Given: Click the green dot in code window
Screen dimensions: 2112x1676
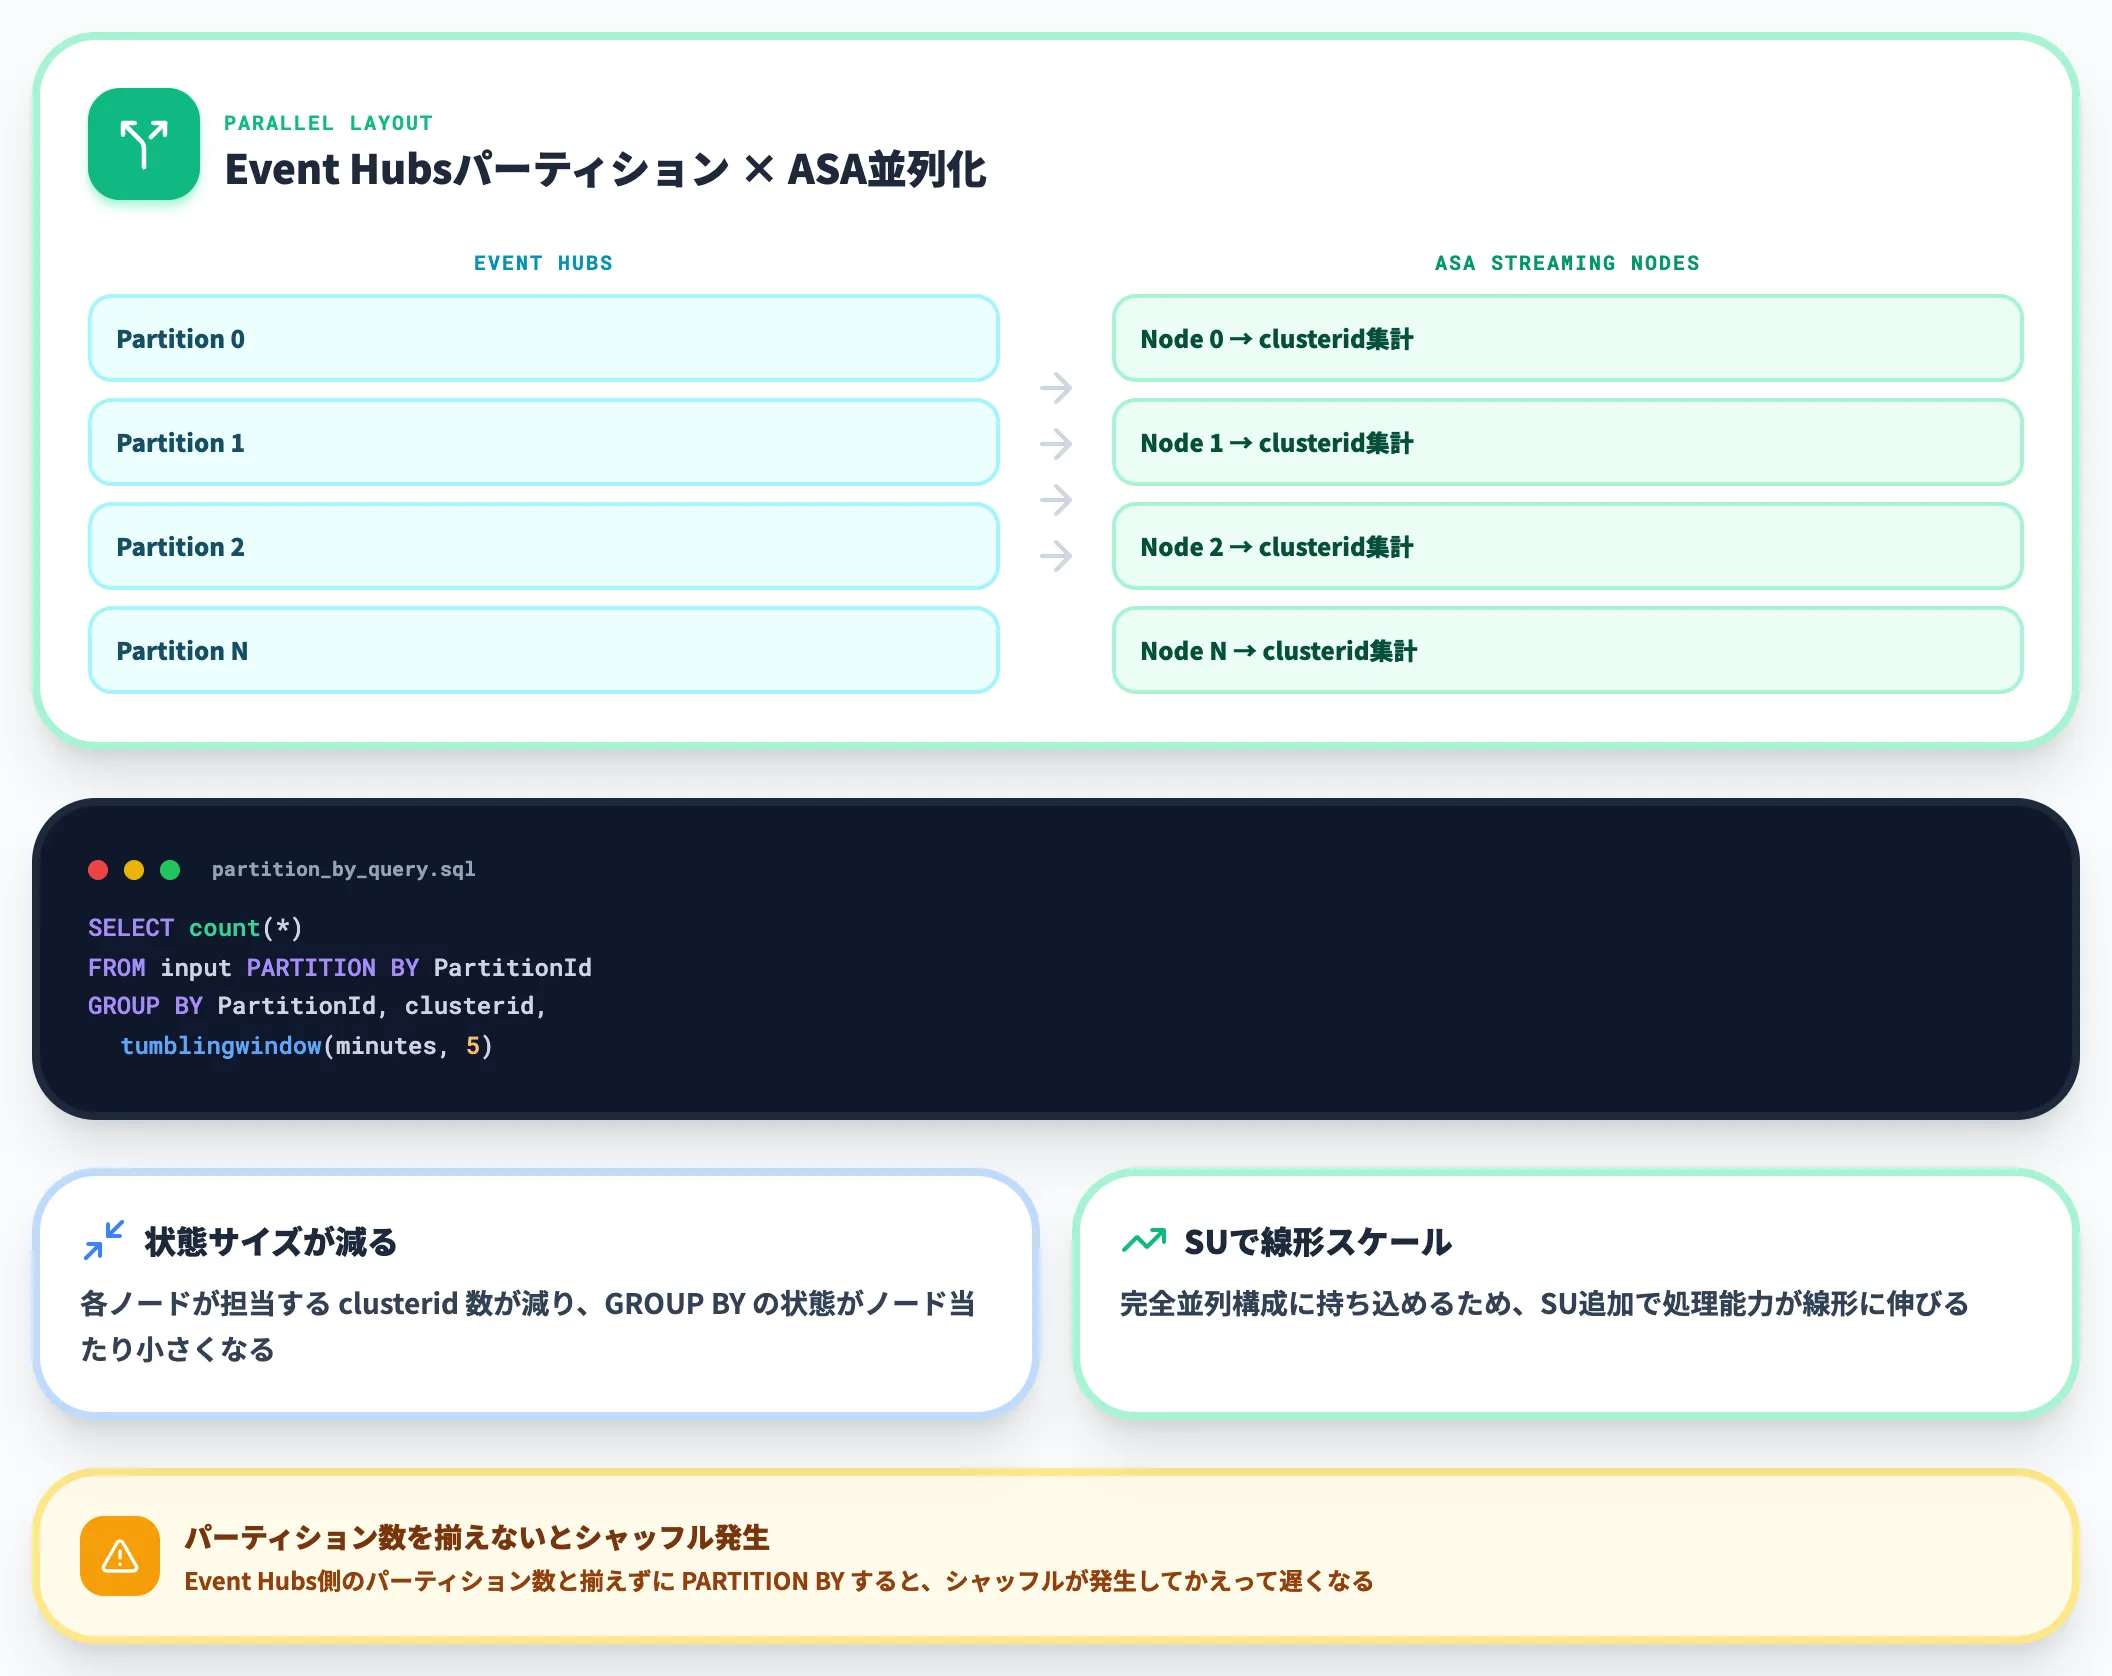Looking at the screenshot, I should coord(170,870).
